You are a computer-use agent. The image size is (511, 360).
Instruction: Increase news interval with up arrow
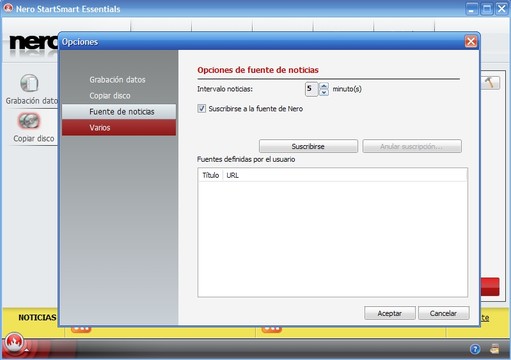point(324,86)
